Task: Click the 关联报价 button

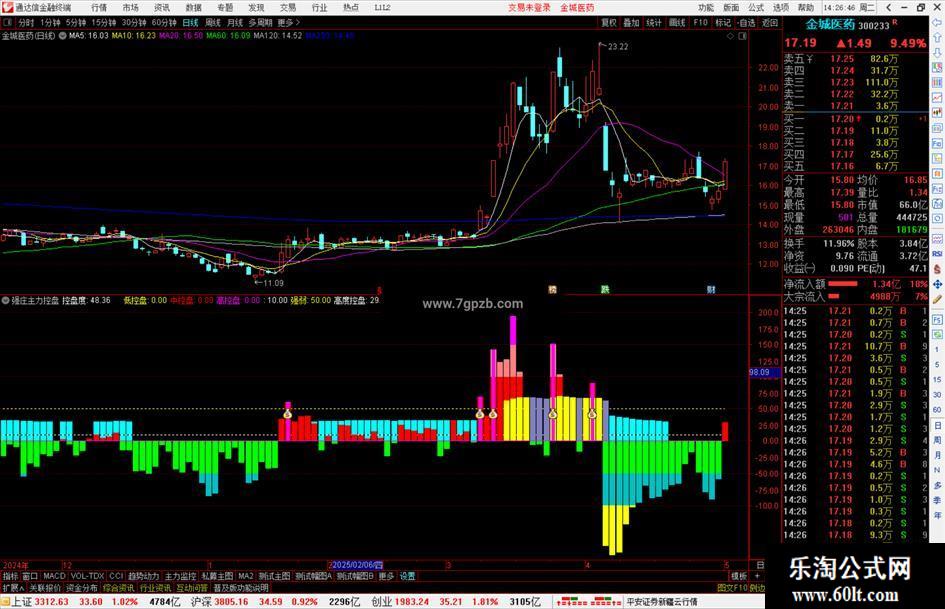Action: coord(45,588)
